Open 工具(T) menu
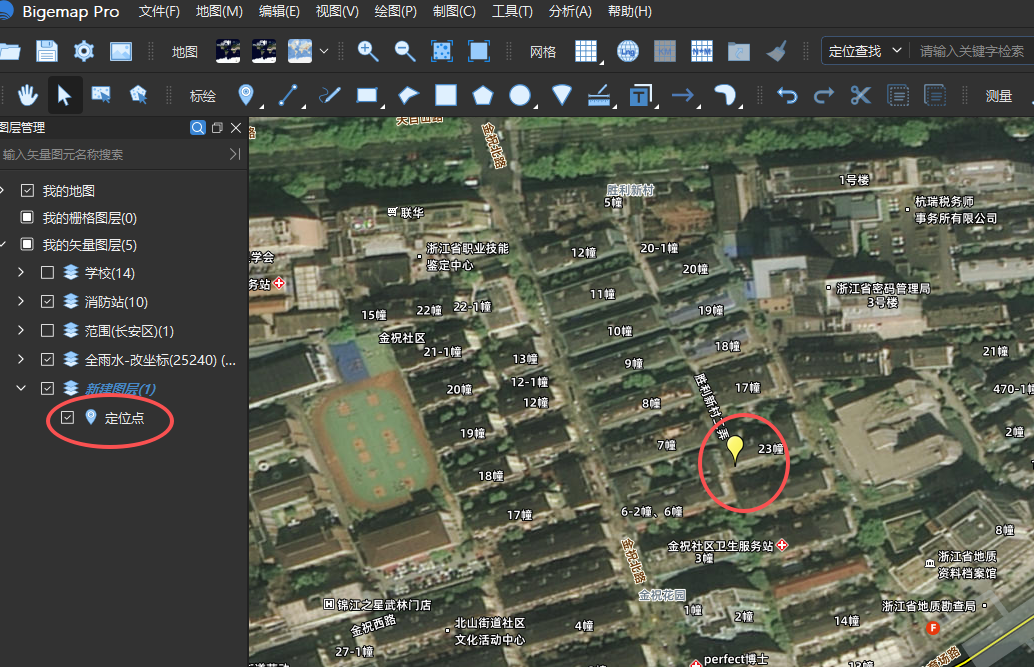The height and width of the screenshot is (667, 1034). (x=512, y=12)
